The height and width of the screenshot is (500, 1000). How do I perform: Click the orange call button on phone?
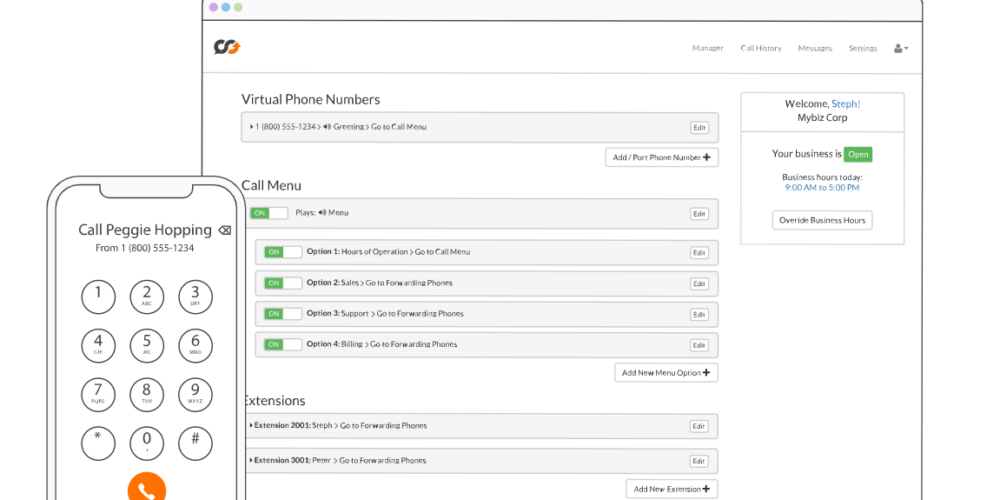tap(146, 488)
